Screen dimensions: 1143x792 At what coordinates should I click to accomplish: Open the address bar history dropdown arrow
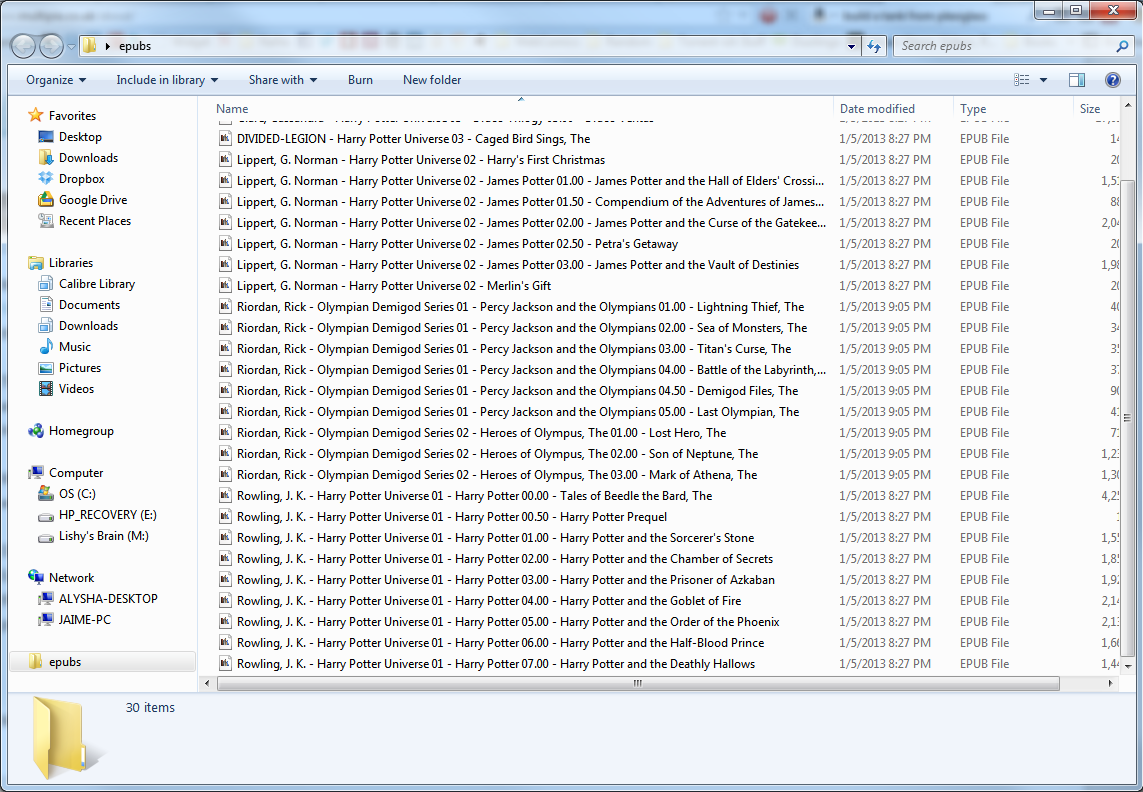tap(851, 46)
